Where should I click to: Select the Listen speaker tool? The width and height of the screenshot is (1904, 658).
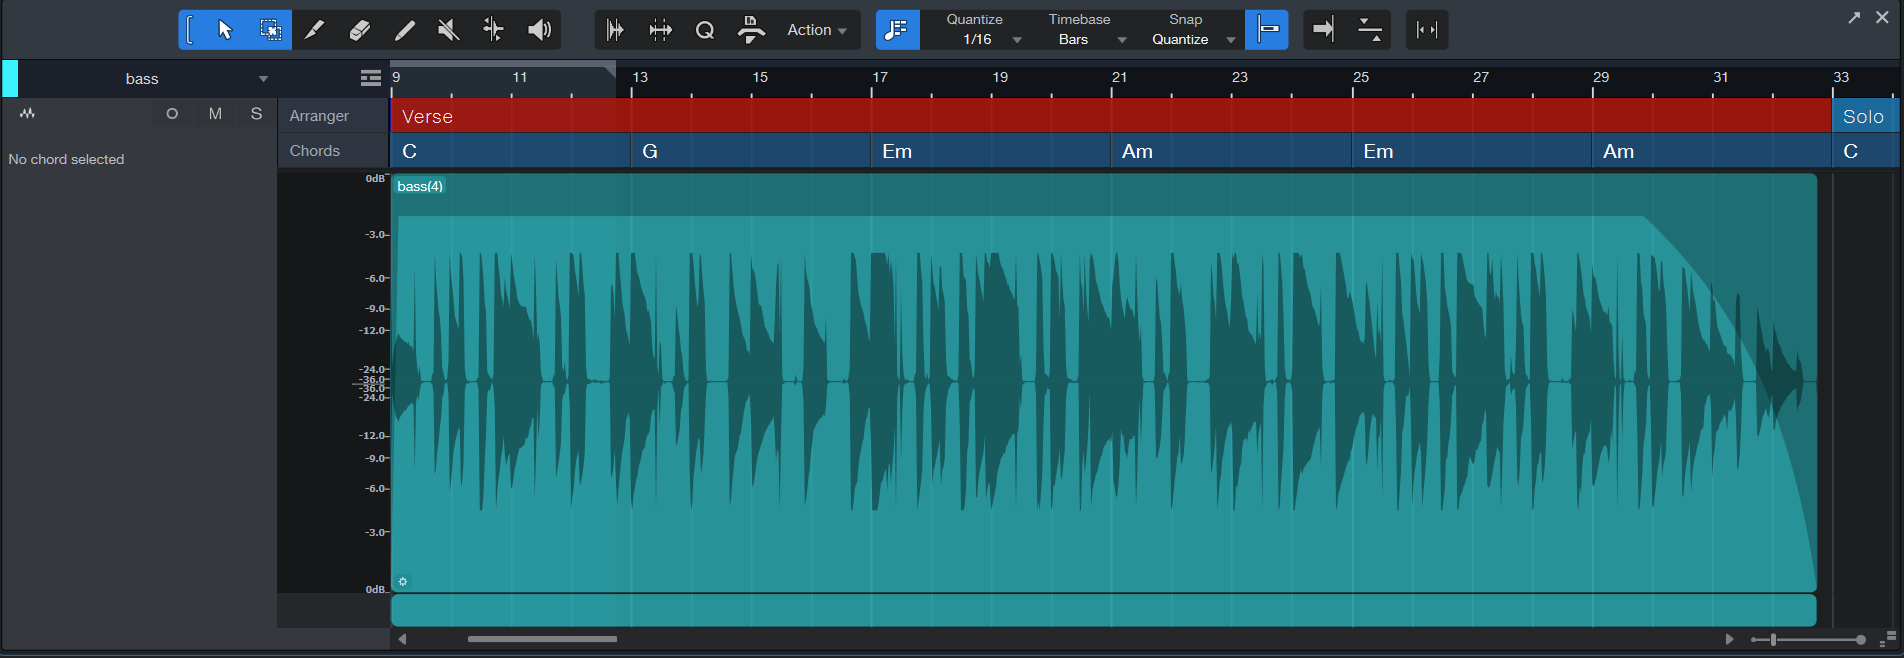pos(539,30)
